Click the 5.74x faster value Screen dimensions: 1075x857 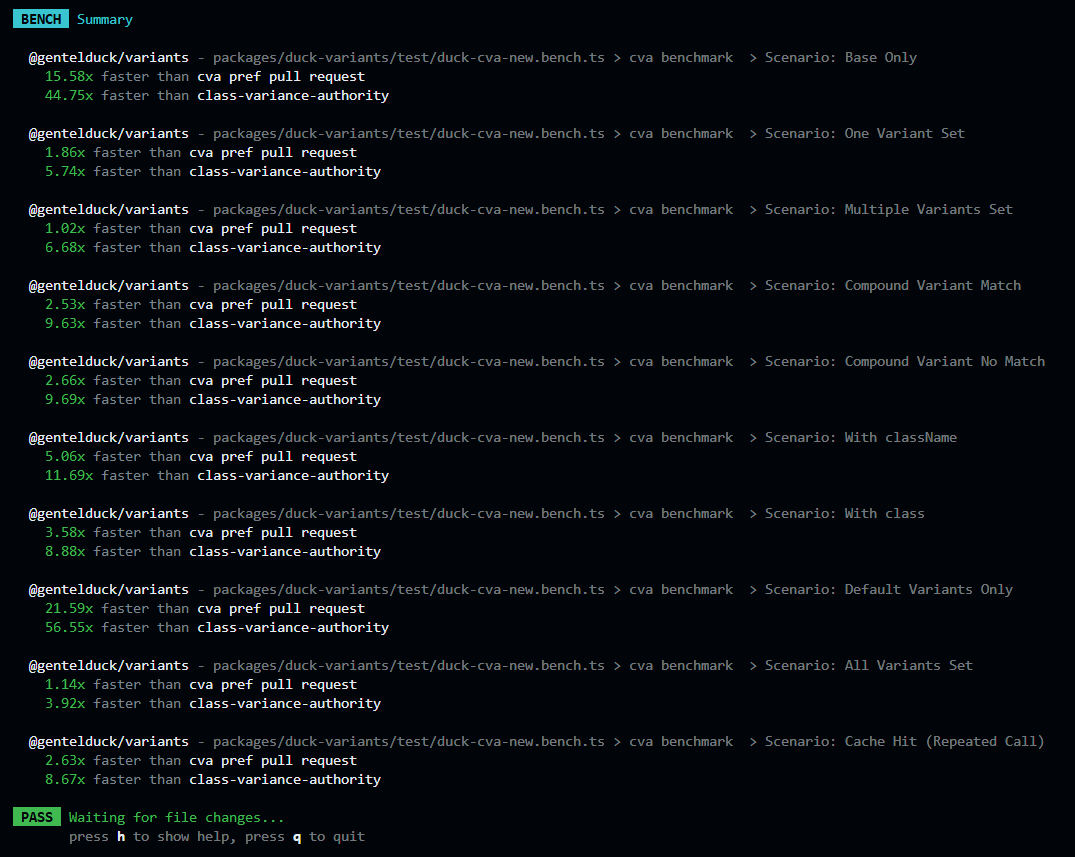pyautogui.click(x=65, y=172)
